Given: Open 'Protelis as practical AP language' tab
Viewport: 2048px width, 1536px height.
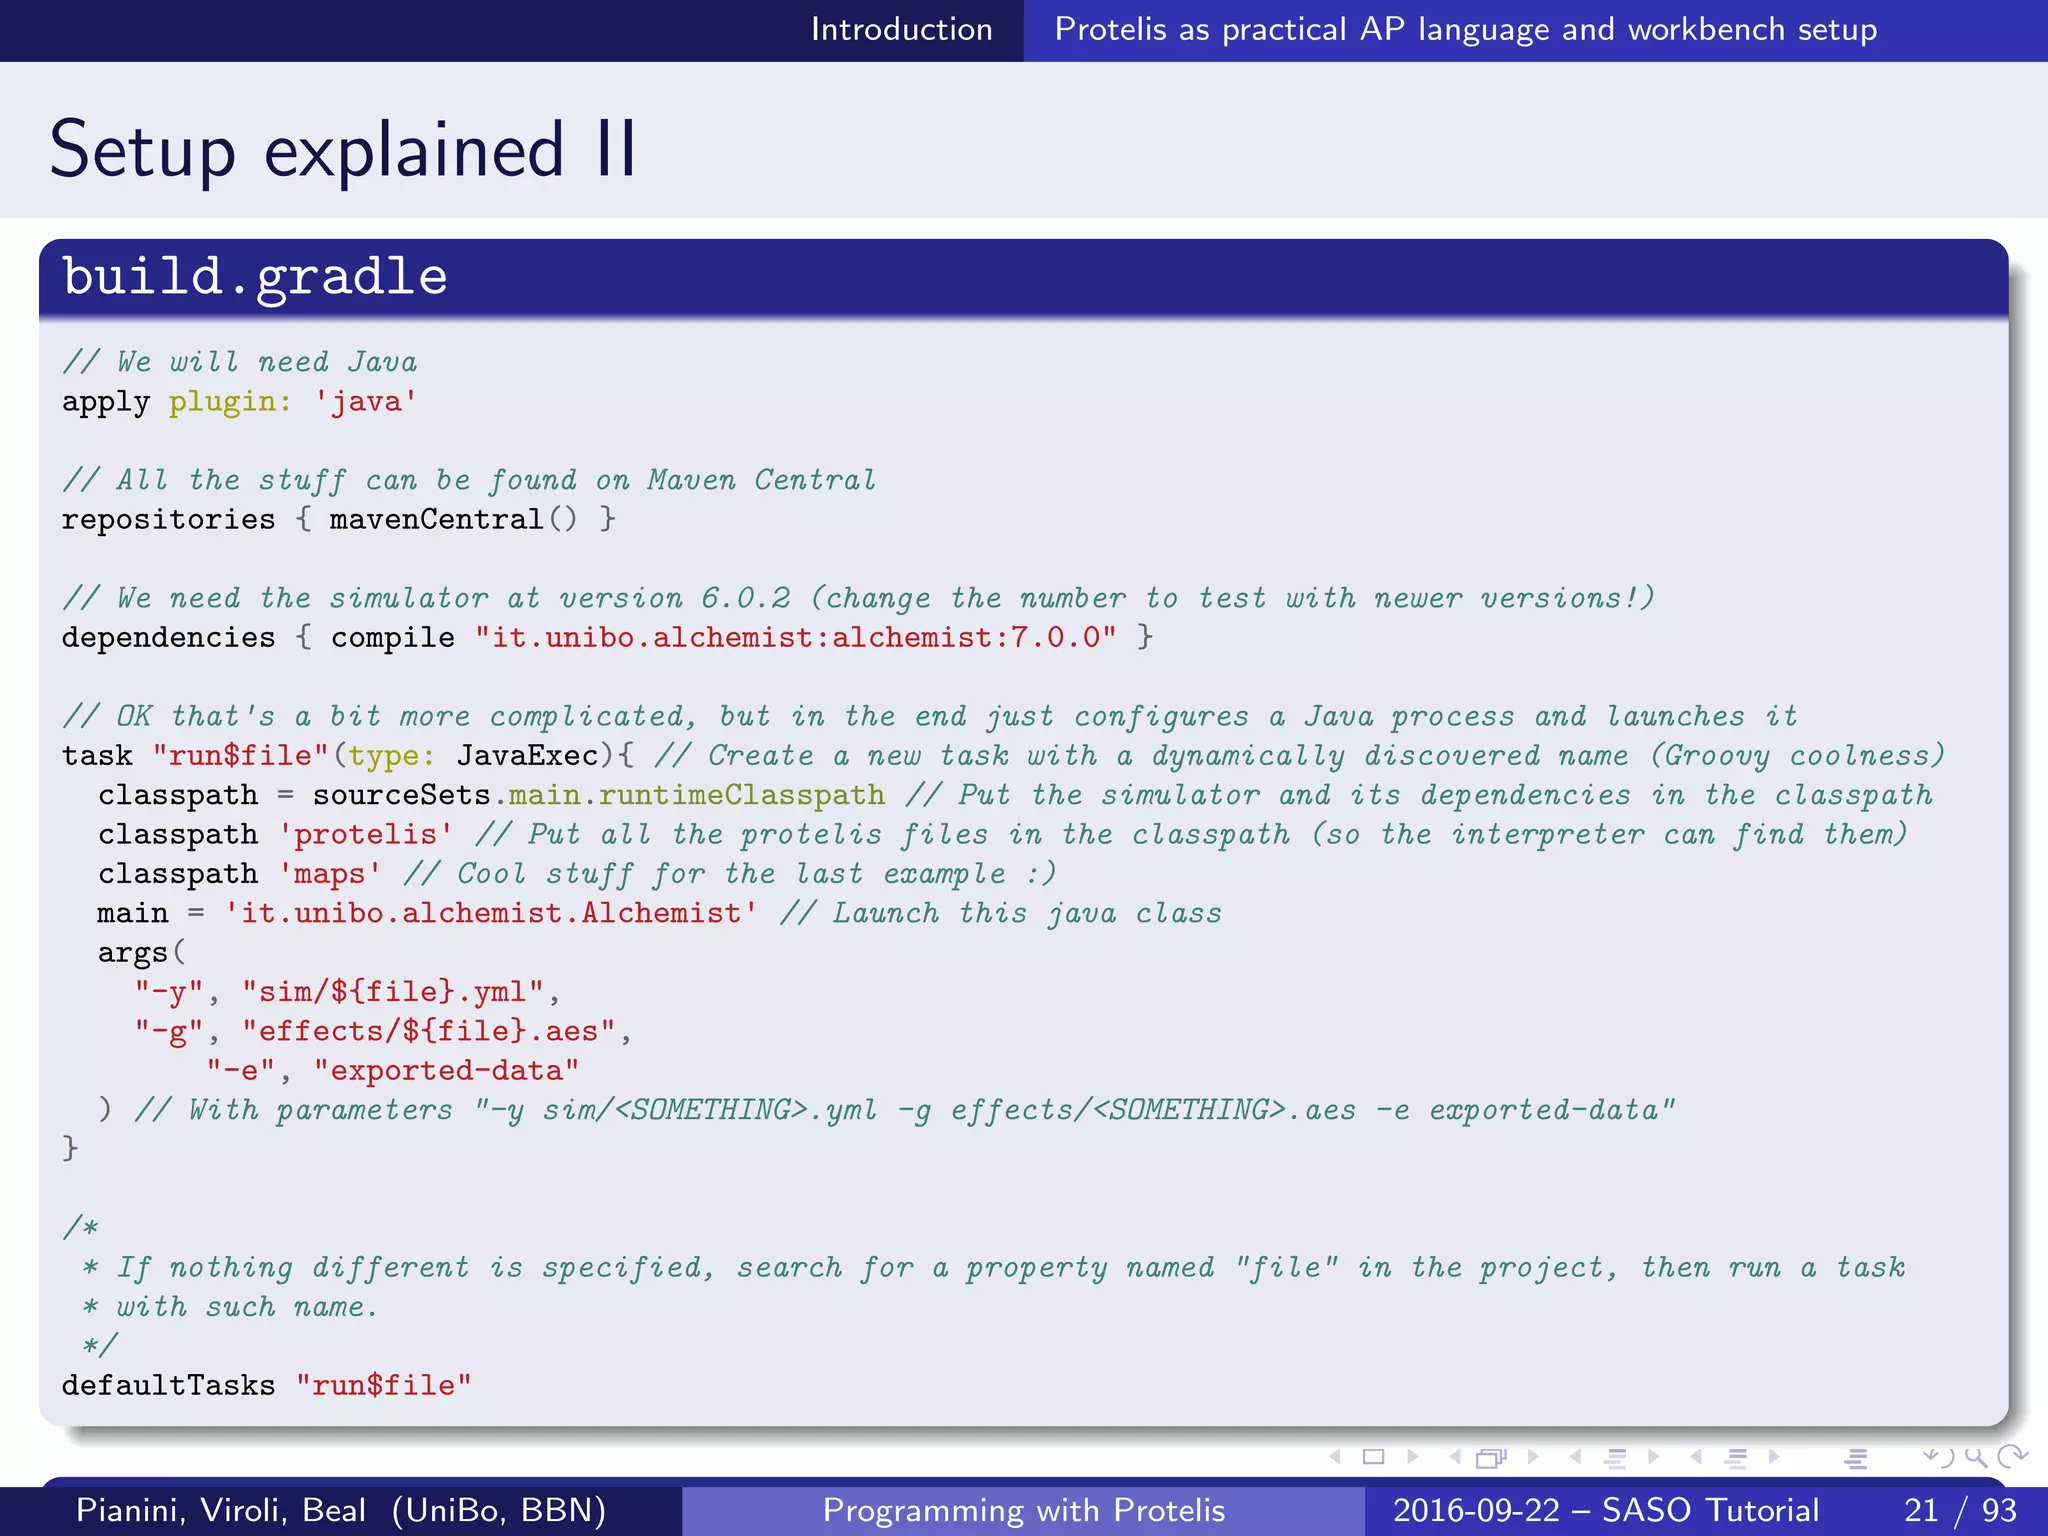Looking at the screenshot, I should click(x=1466, y=30).
